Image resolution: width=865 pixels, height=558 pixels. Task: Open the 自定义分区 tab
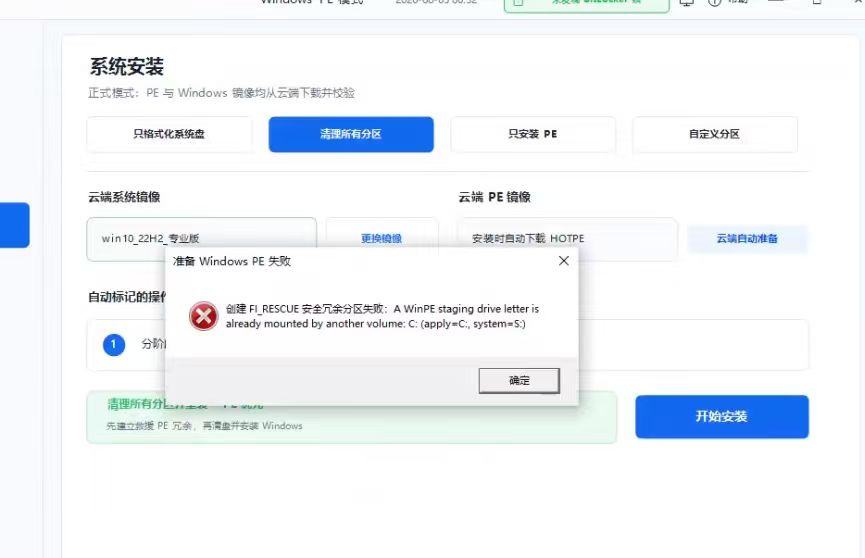714,134
